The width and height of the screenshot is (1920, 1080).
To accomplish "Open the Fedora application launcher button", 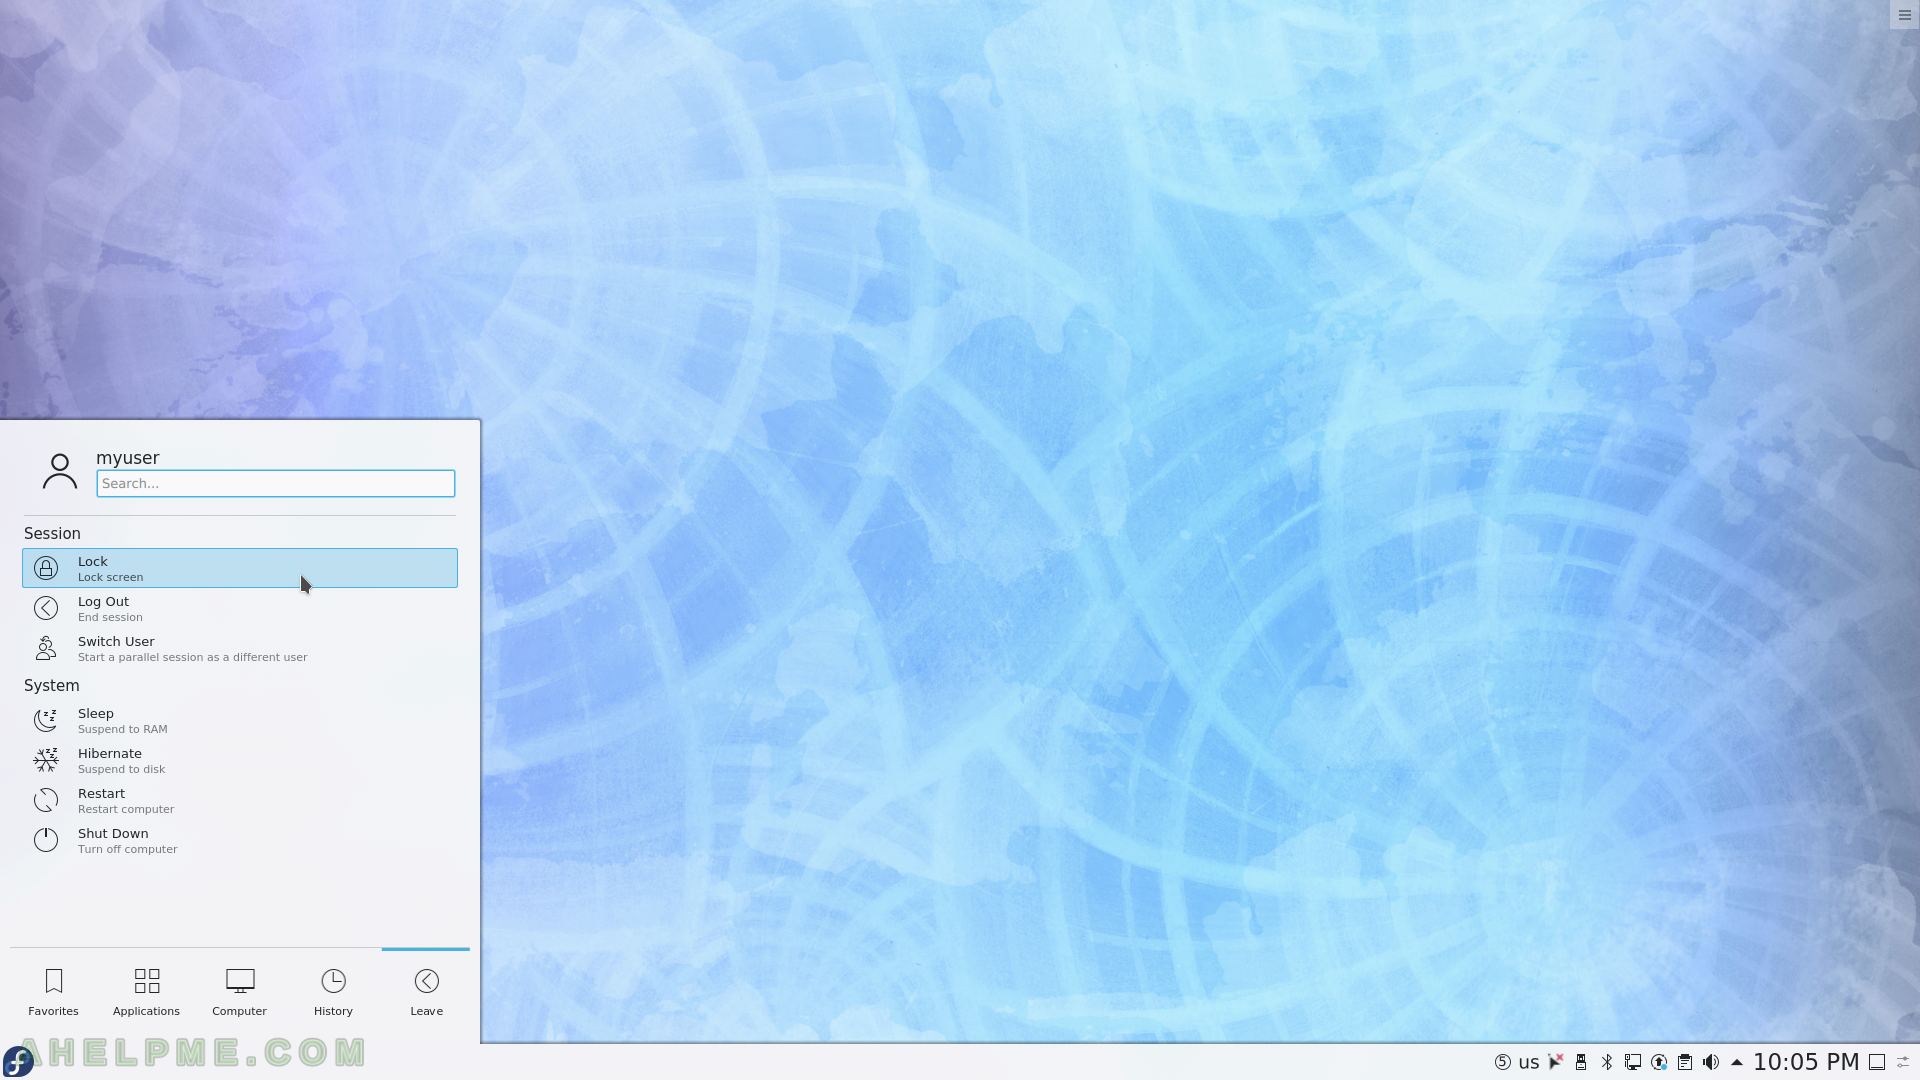I will [18, 1061].
